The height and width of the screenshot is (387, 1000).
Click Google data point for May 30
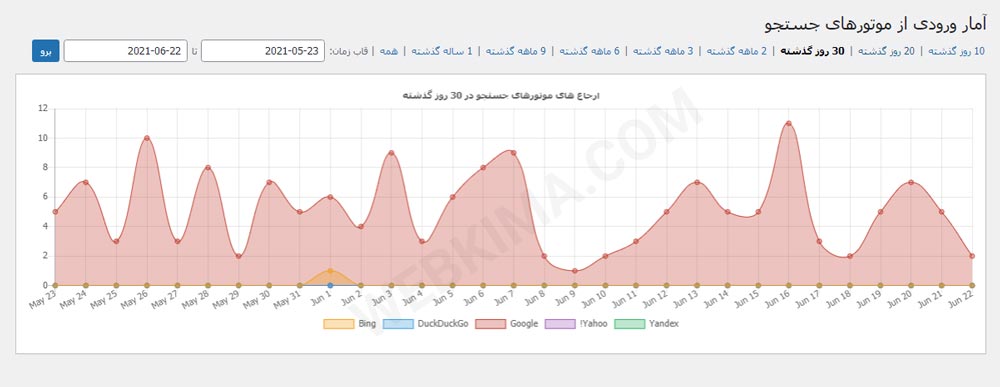(x=269, y=182)
